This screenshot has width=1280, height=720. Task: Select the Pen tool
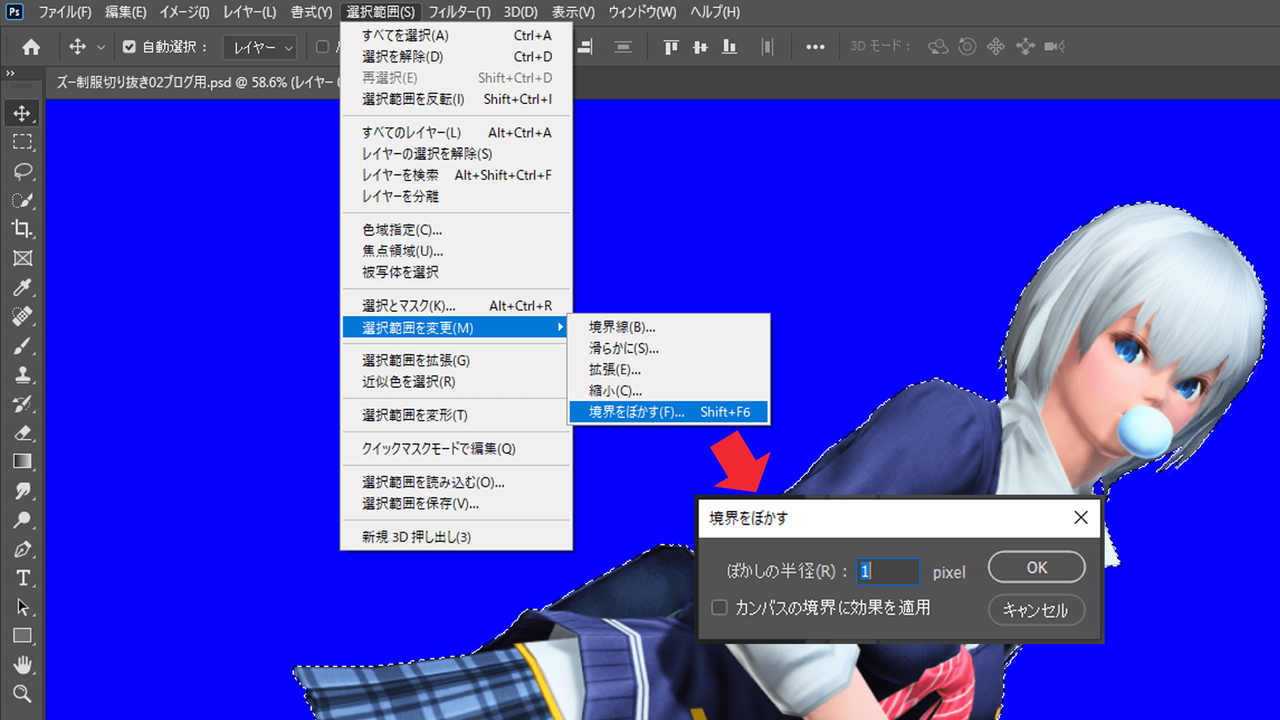22,549
